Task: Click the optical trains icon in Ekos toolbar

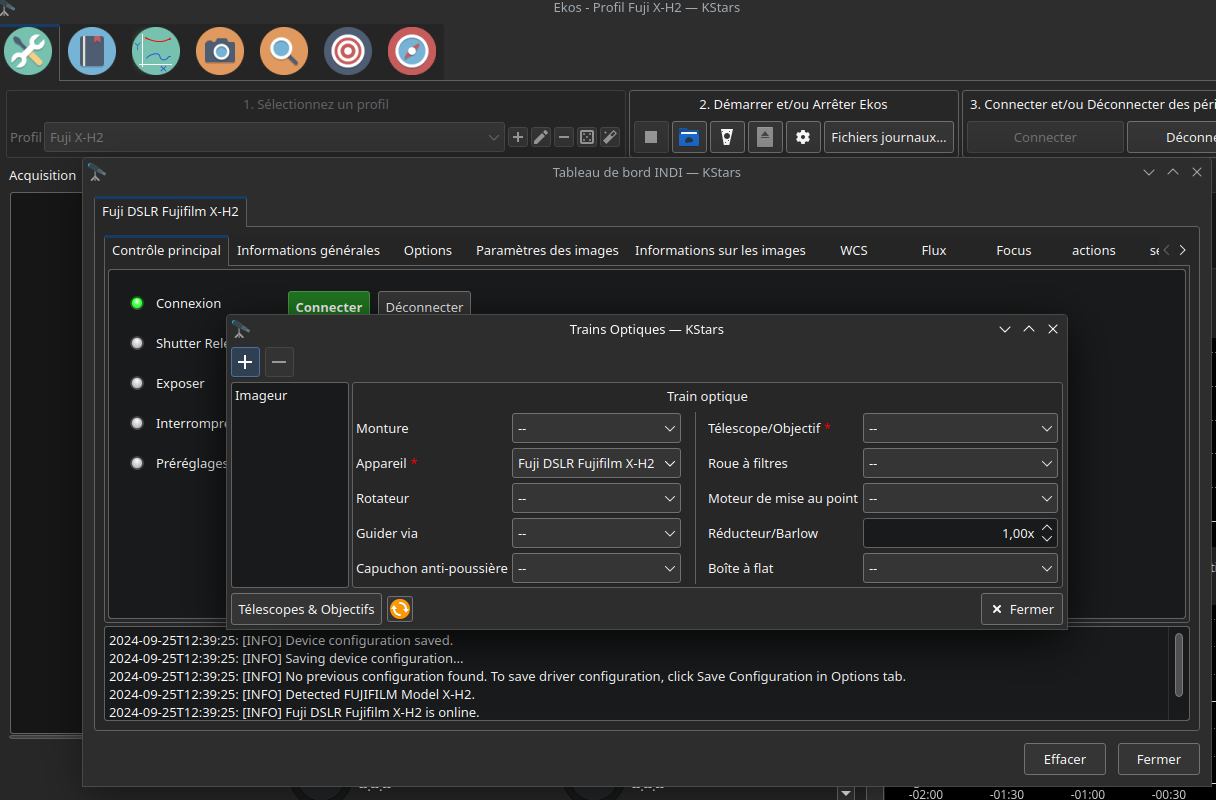Action: 727,137
